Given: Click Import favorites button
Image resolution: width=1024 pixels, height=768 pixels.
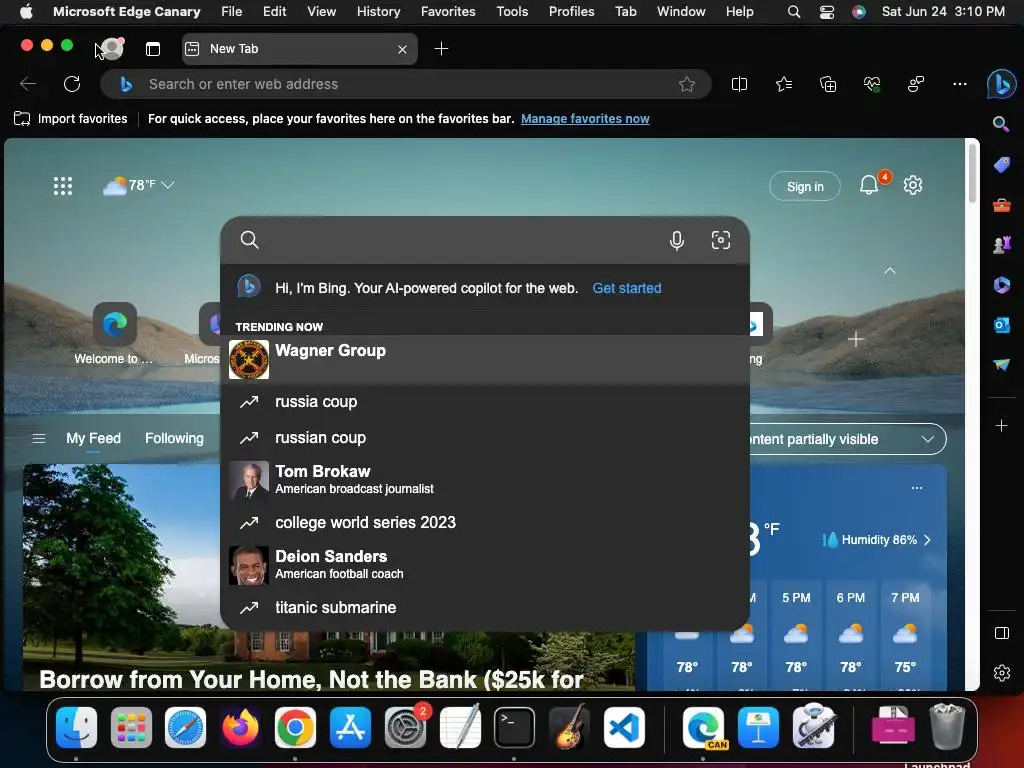Looking at the screenshot, I should coord(71,119).
